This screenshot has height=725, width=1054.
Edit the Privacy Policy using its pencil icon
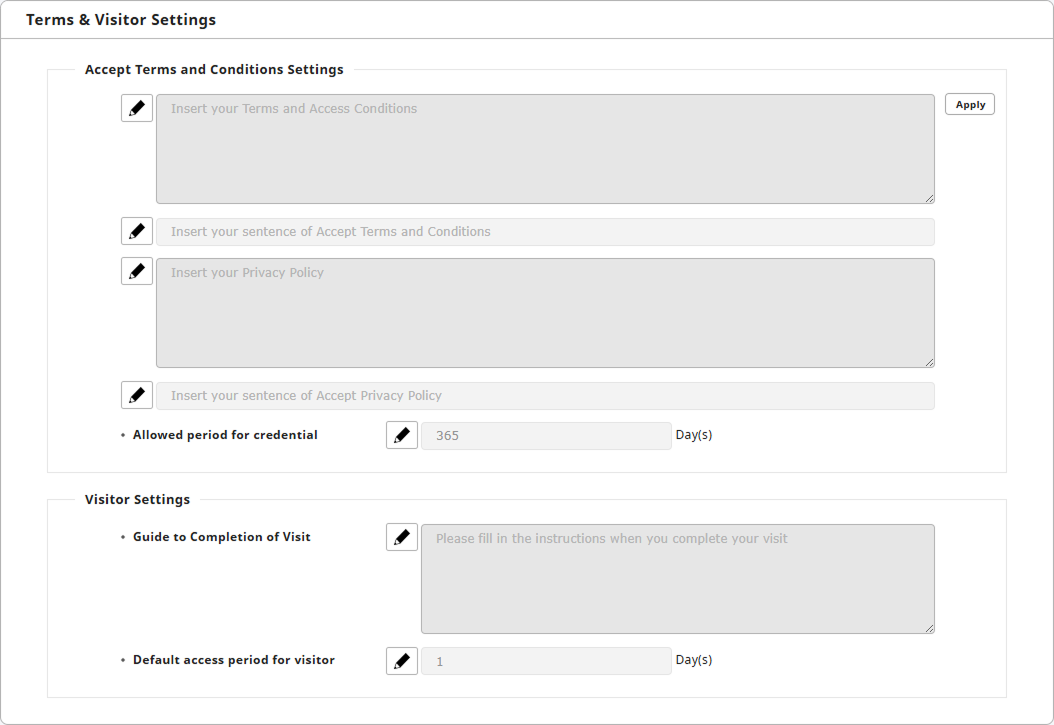137,271
